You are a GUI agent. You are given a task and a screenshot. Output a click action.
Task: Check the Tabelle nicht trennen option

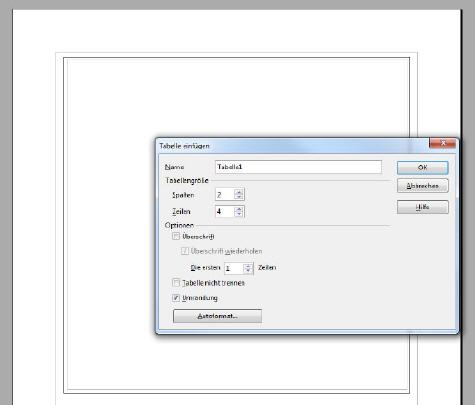(176, 283)
